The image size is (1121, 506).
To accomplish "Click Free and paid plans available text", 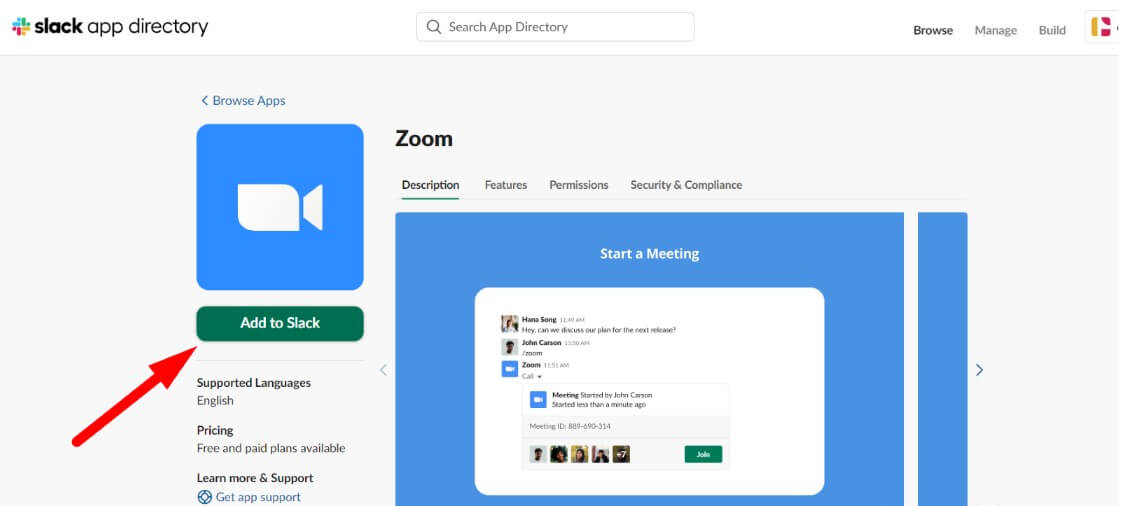I will pyautogui.click(x=271, y=448).
